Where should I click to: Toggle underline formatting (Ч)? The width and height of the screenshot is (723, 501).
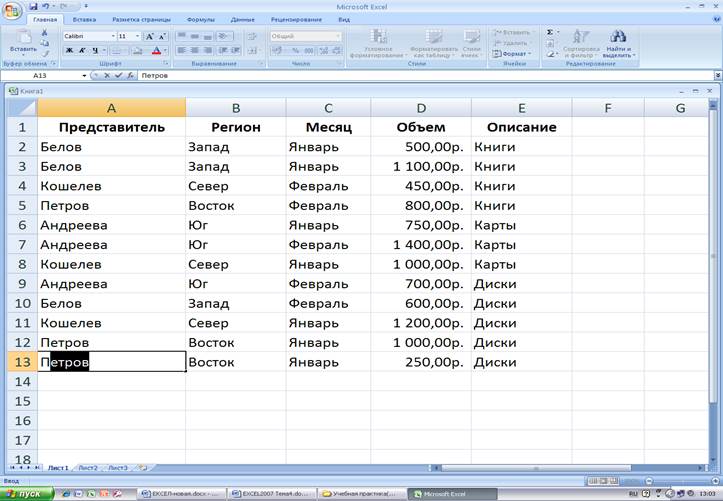tap(97, 50)
